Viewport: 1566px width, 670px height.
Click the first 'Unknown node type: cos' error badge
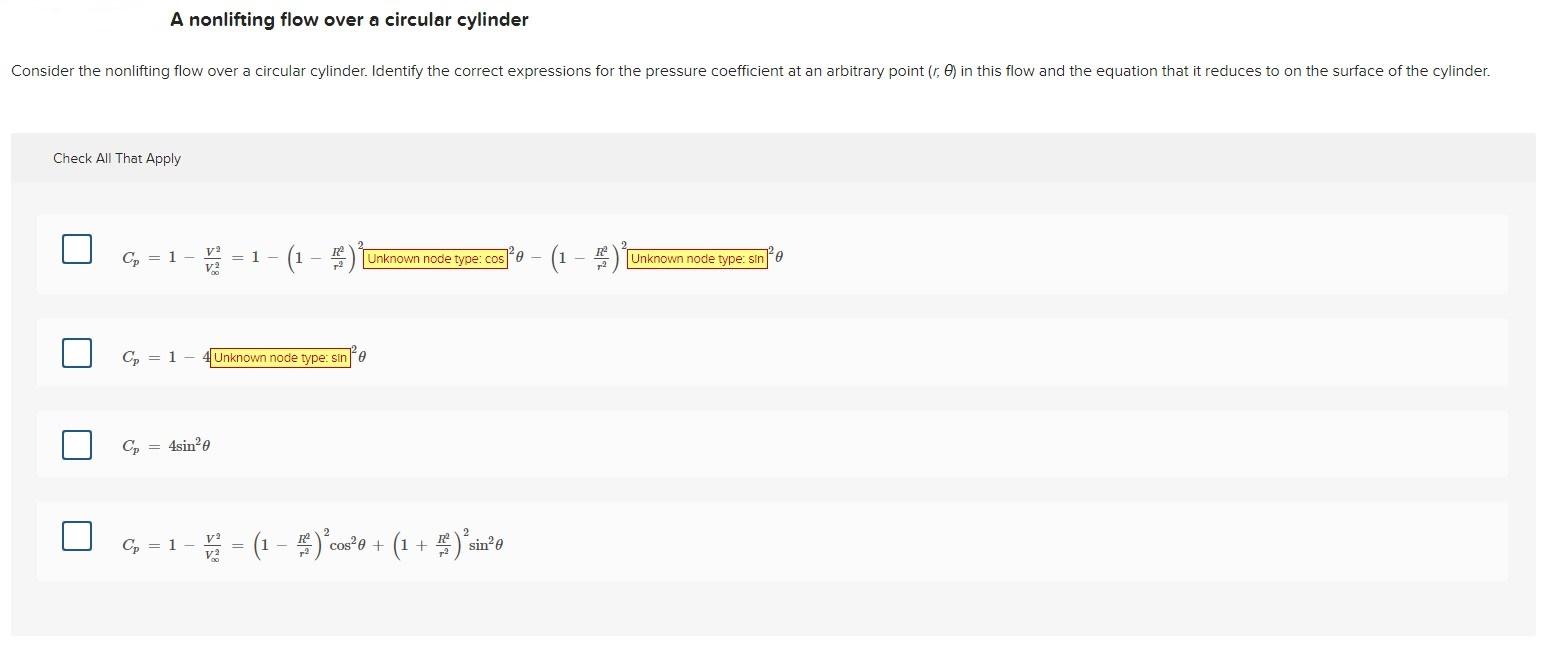pos(434,258)
